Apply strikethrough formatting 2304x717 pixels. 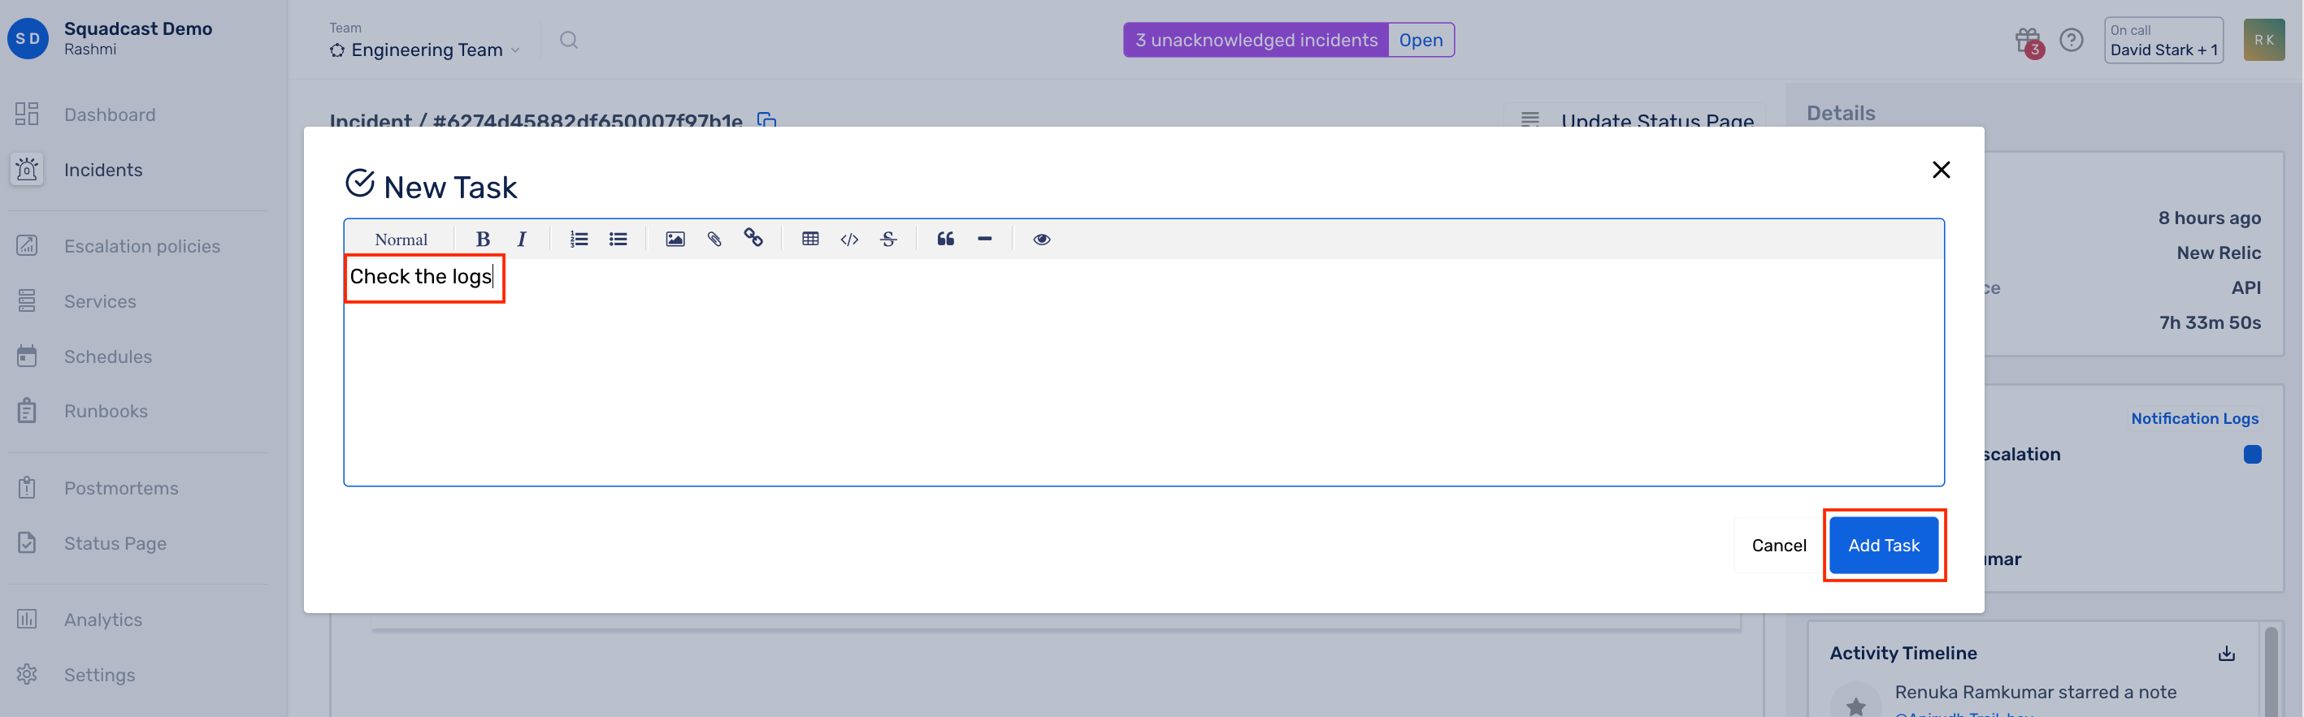tap(888, 239)
